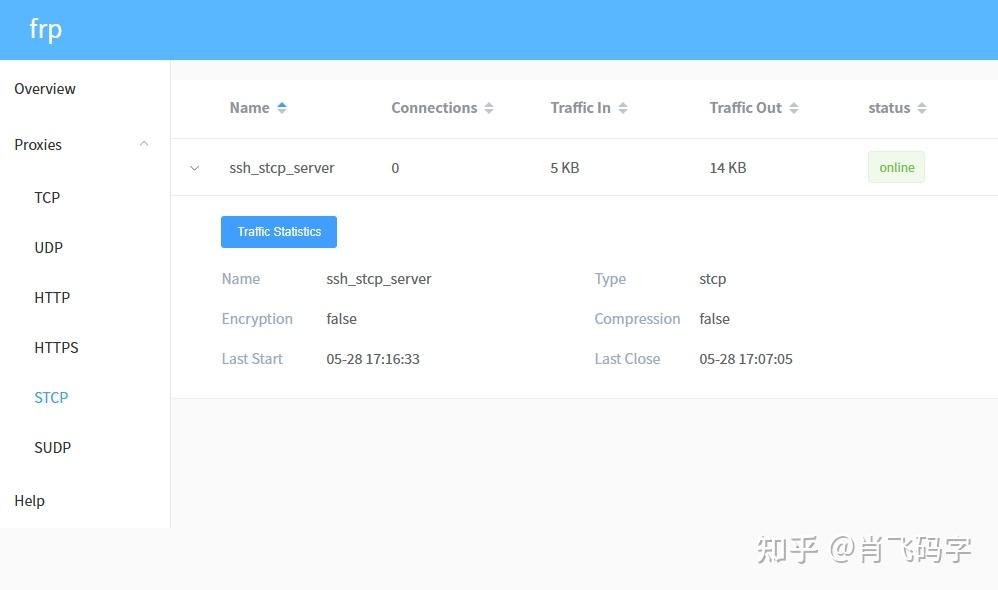998x590 pixels.
Task: Select STCP in the sidebar
Action: pos(51,397)
